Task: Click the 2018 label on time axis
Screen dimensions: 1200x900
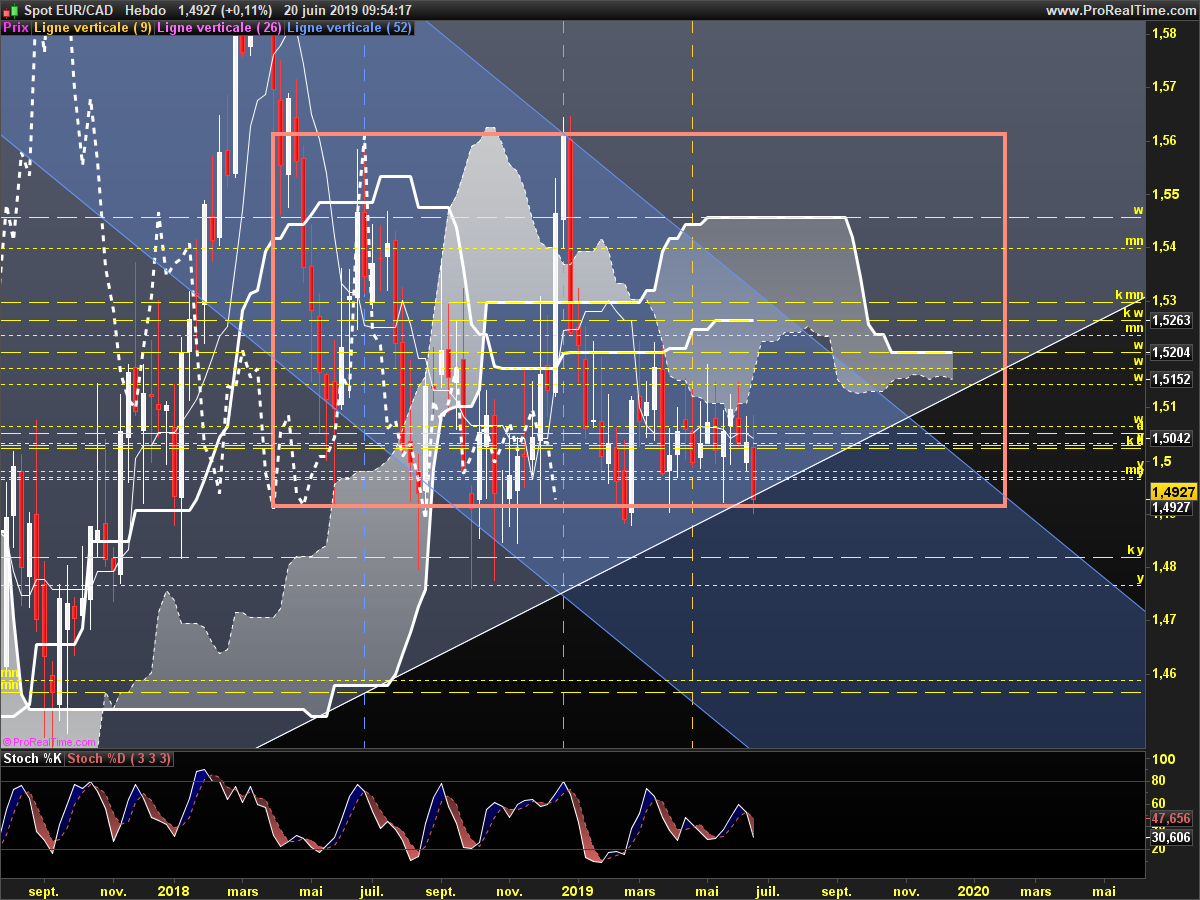Action: click(x=174, y=891)
